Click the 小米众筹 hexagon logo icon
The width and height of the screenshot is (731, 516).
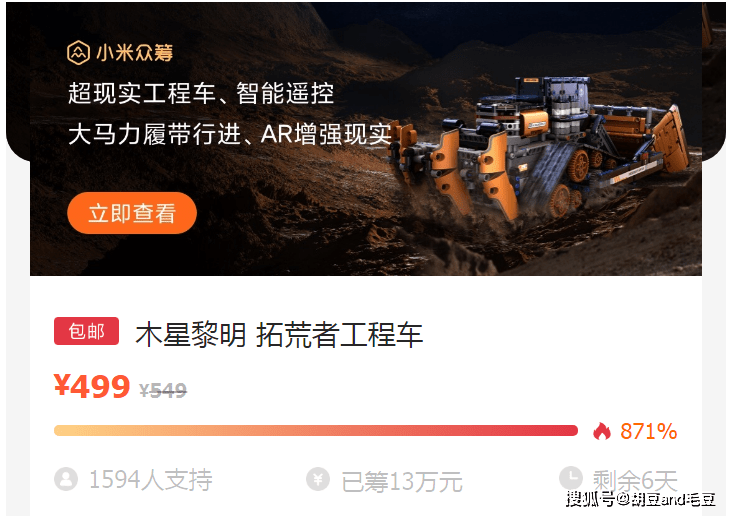coord(78,52)
